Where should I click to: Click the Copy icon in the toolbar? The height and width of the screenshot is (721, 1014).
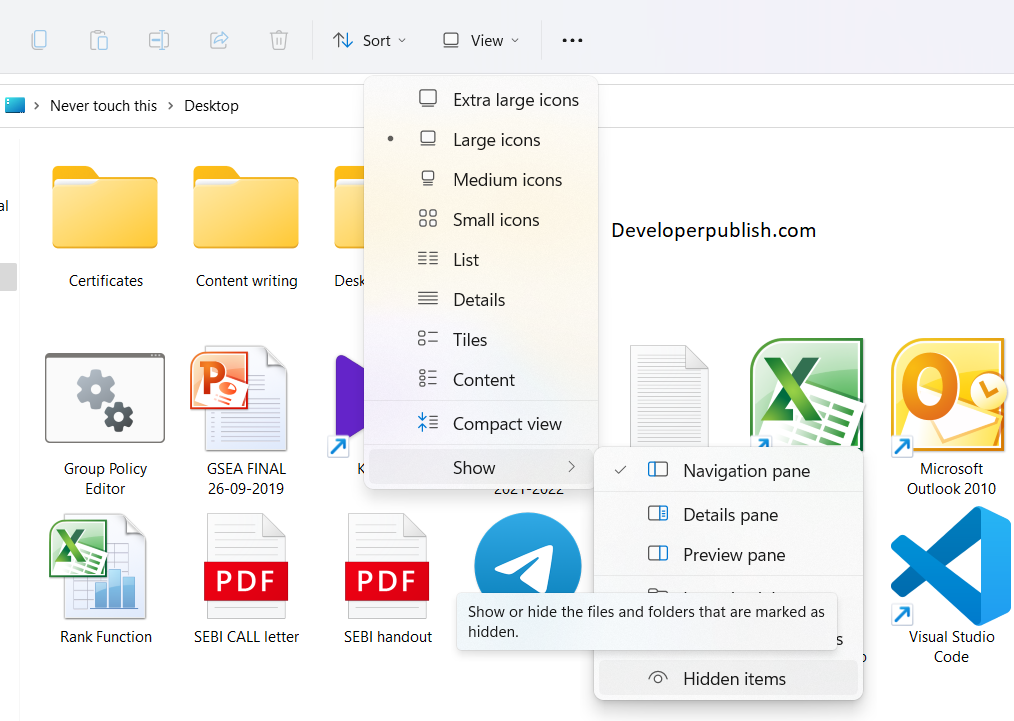39,40
